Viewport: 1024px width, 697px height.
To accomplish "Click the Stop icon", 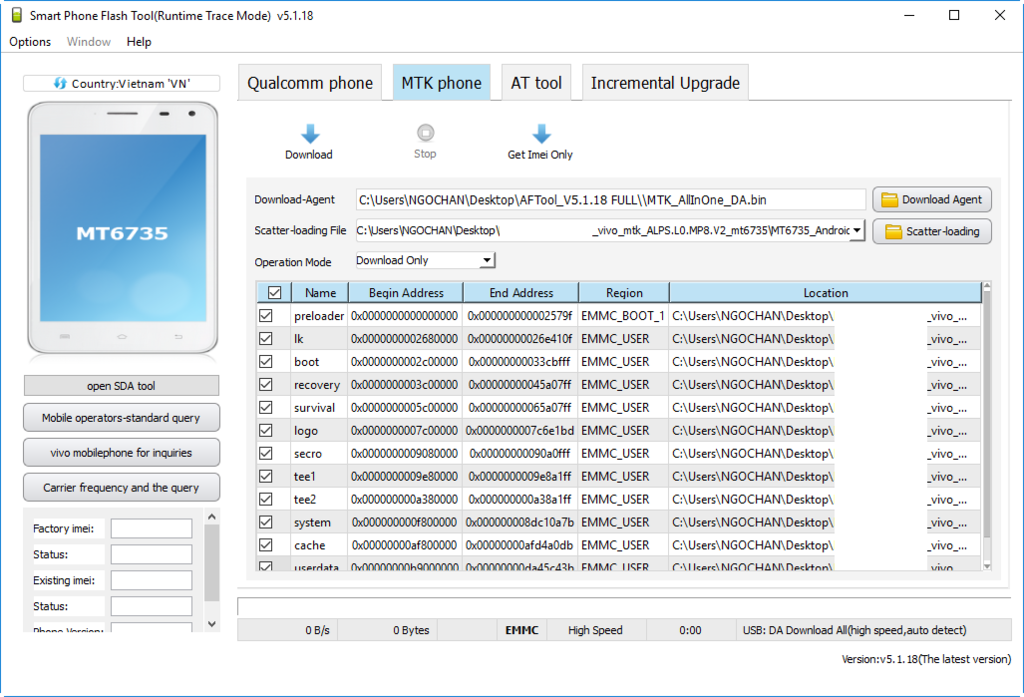I will [x=425, y=133].
